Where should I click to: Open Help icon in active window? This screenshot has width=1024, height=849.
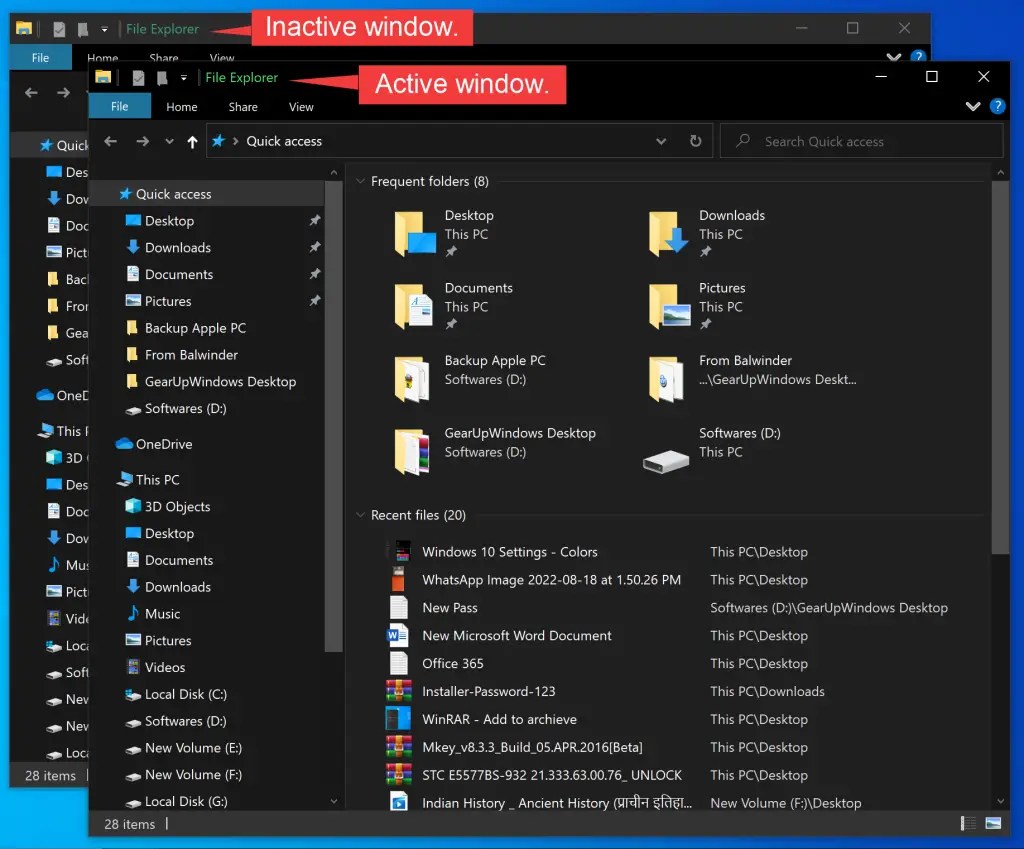pyautogui.click(x=997, y=106)
